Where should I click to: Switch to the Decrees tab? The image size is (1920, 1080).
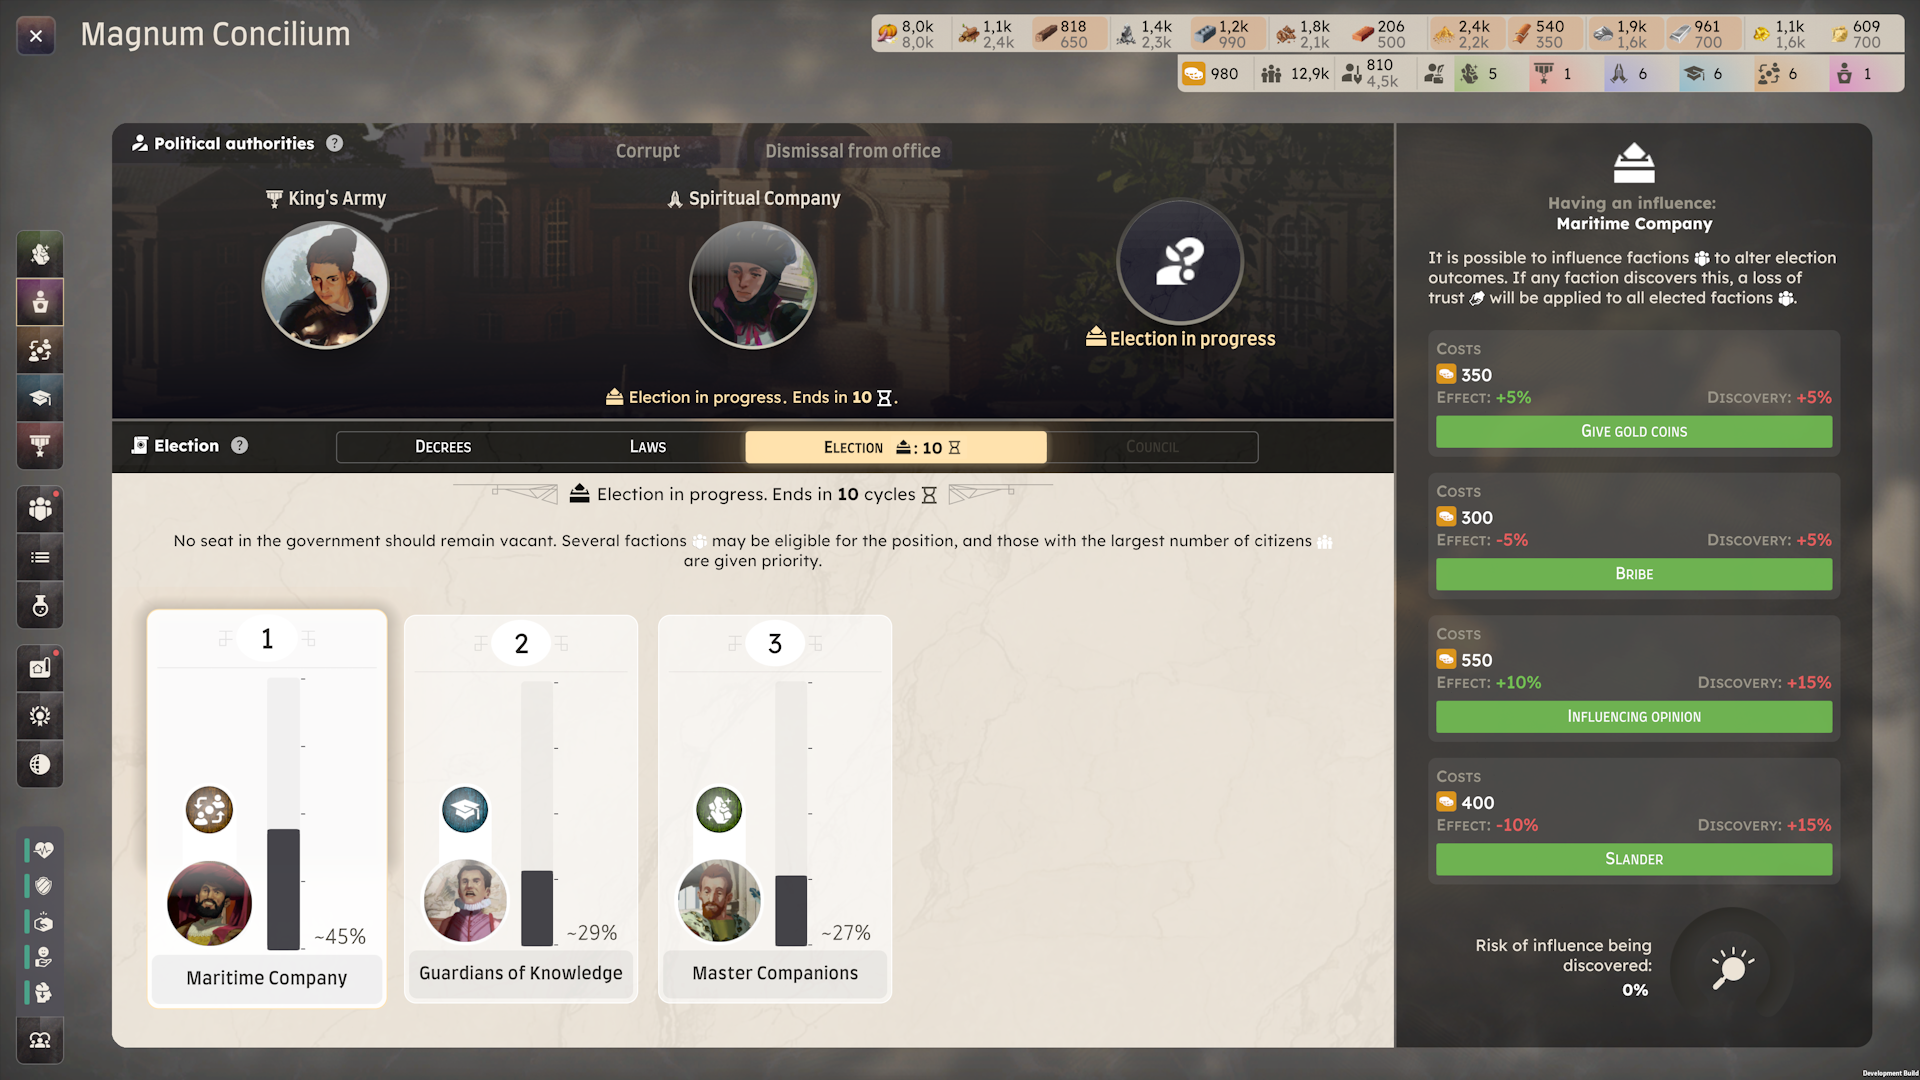click(x=443, y=447)
